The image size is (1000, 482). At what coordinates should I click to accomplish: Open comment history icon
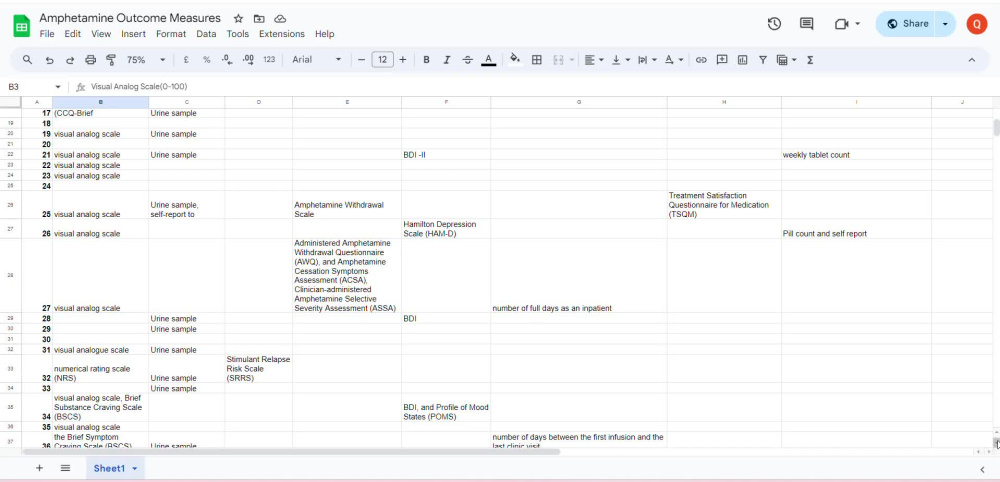807,24
